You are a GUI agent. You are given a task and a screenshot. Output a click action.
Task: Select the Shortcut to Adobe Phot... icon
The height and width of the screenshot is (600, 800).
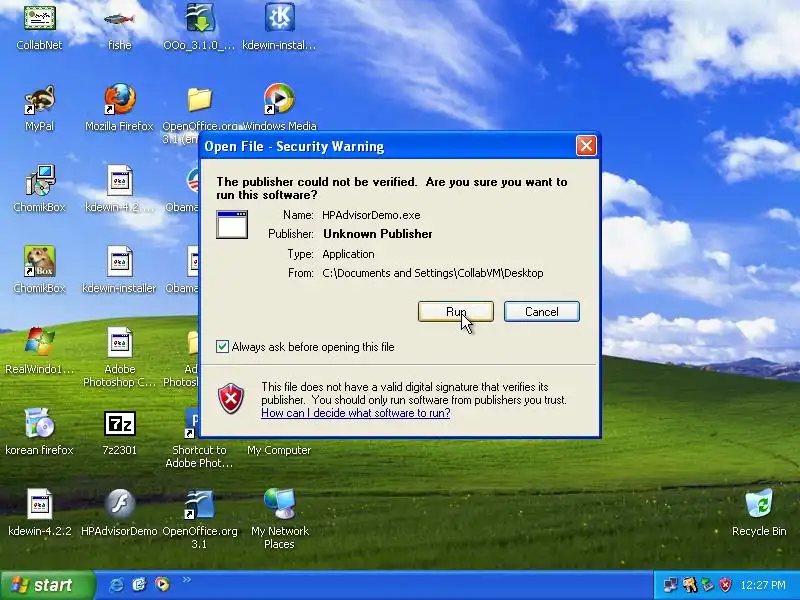coord(192,423)
